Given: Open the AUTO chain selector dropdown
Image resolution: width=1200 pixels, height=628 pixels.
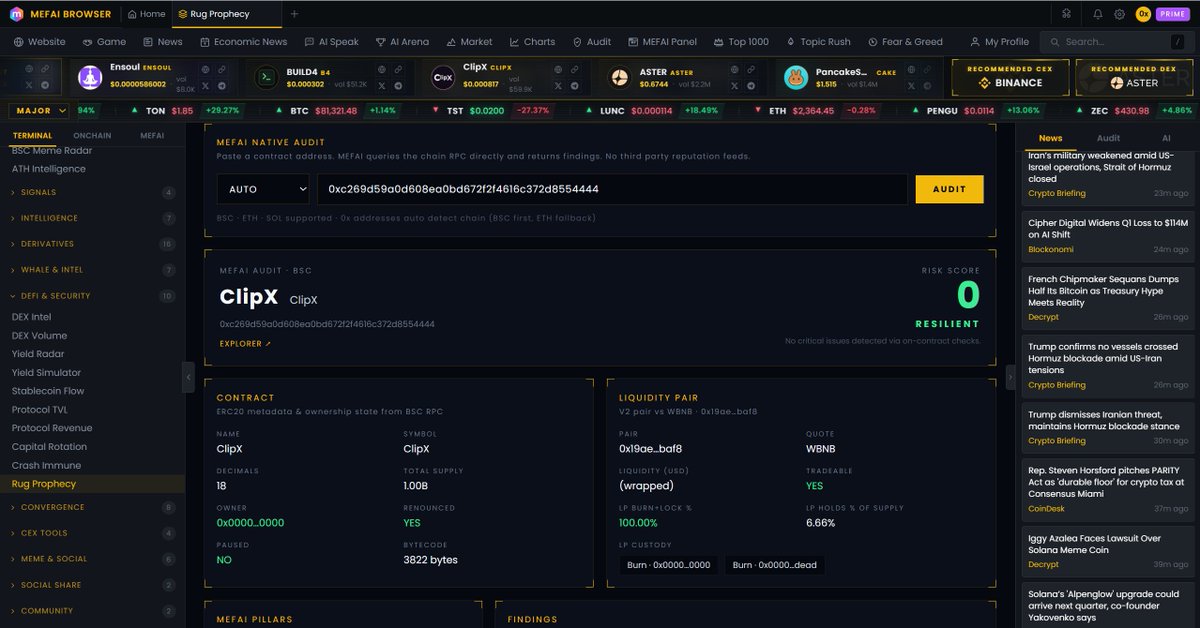Looking at the screenshot, I should 263,188.
